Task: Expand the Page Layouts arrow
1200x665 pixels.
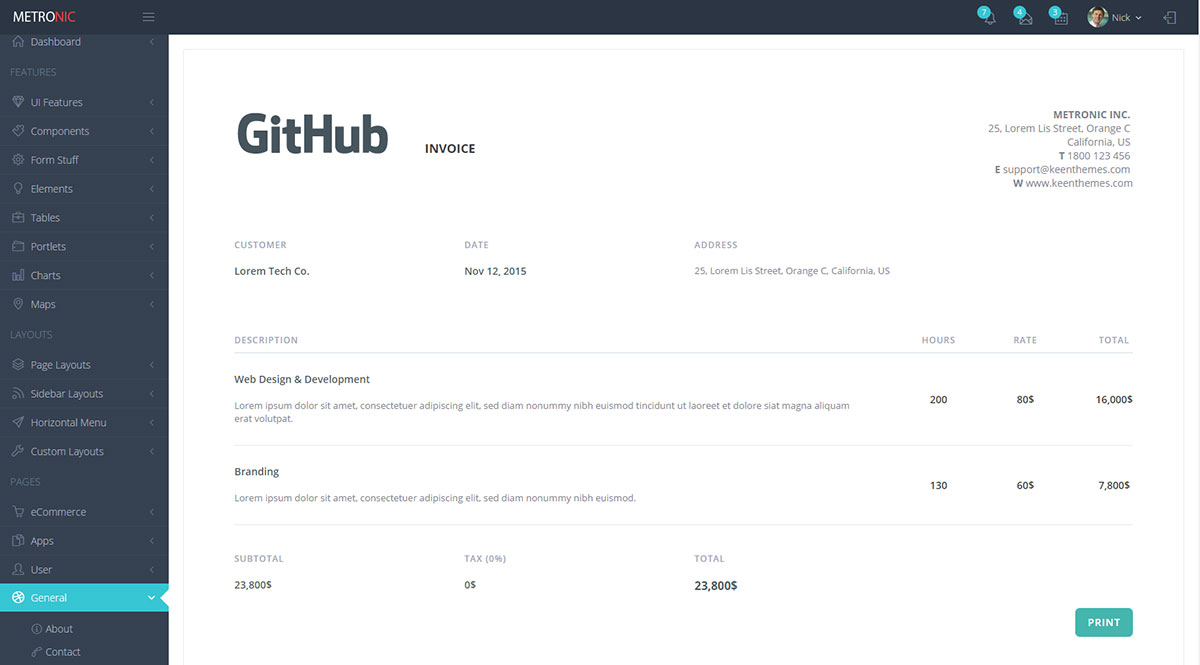Action: (x=151, y=365)
